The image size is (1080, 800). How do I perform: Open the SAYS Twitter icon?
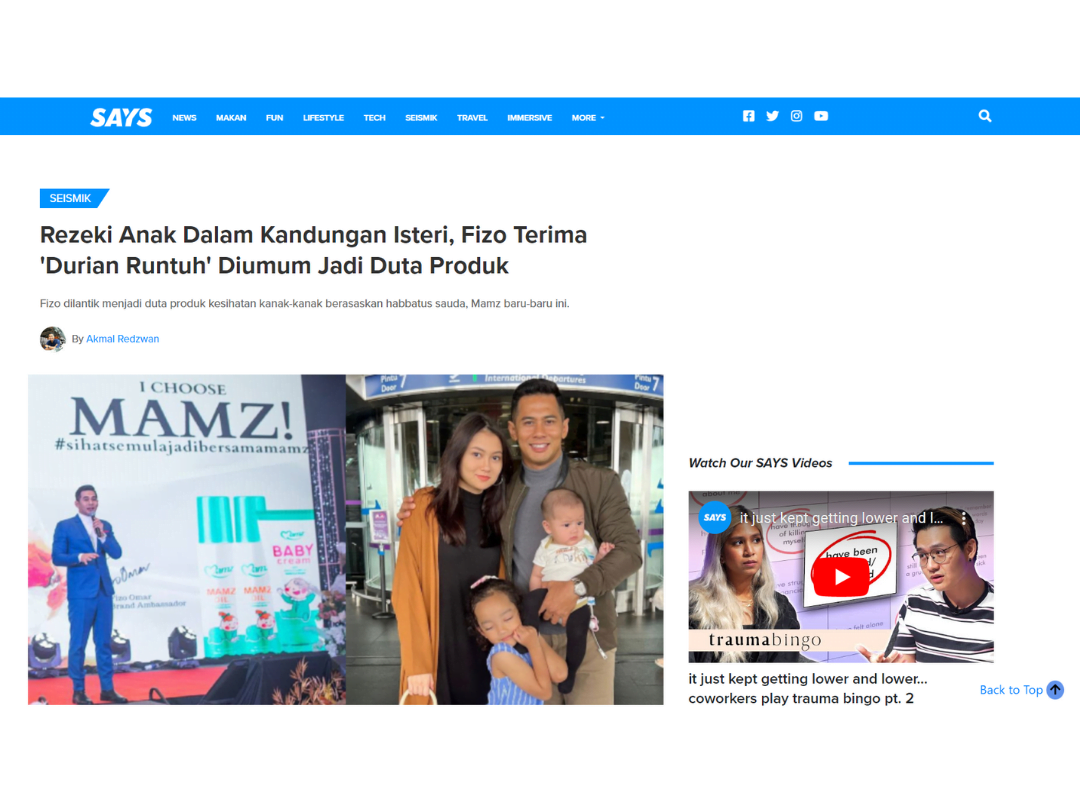coord(772,116)
